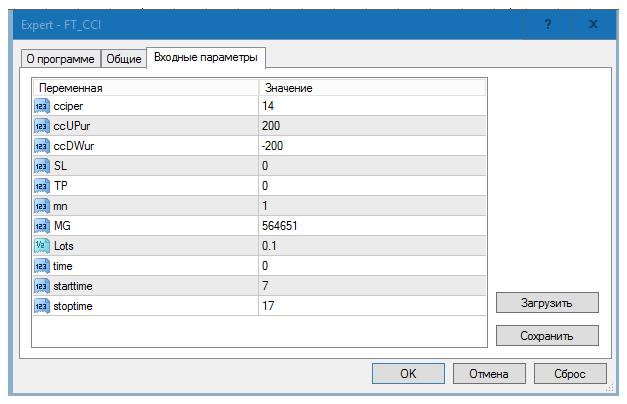The image size is (627, 404).
Task: Click the integer icon beside ccDWur
Action: coord(42,146)
